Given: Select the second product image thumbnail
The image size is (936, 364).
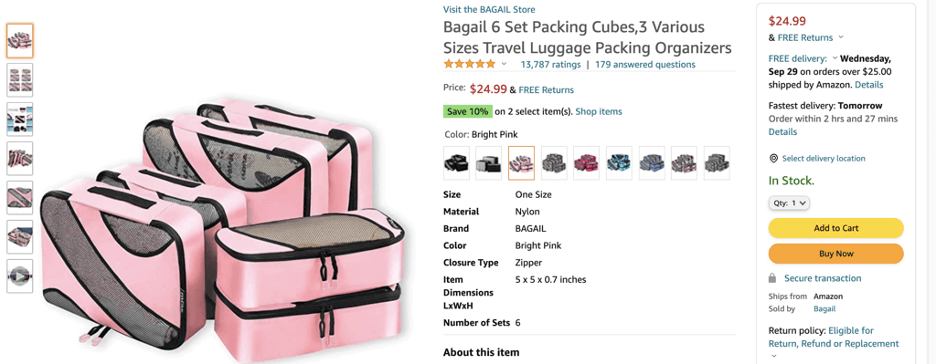Looking at the screenshot, I should 20,80.
